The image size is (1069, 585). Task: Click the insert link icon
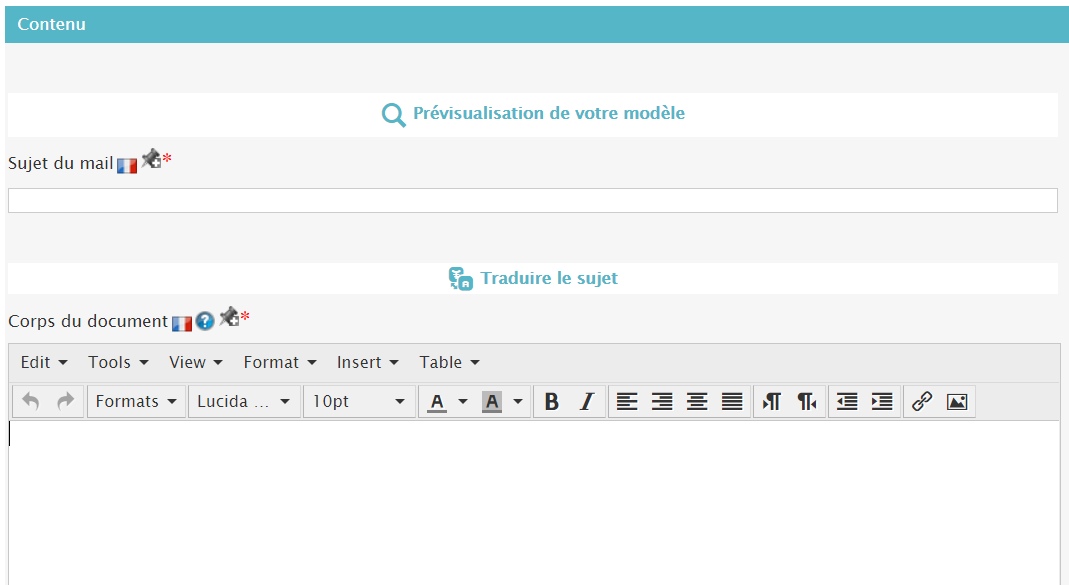[x=922, y=402]
